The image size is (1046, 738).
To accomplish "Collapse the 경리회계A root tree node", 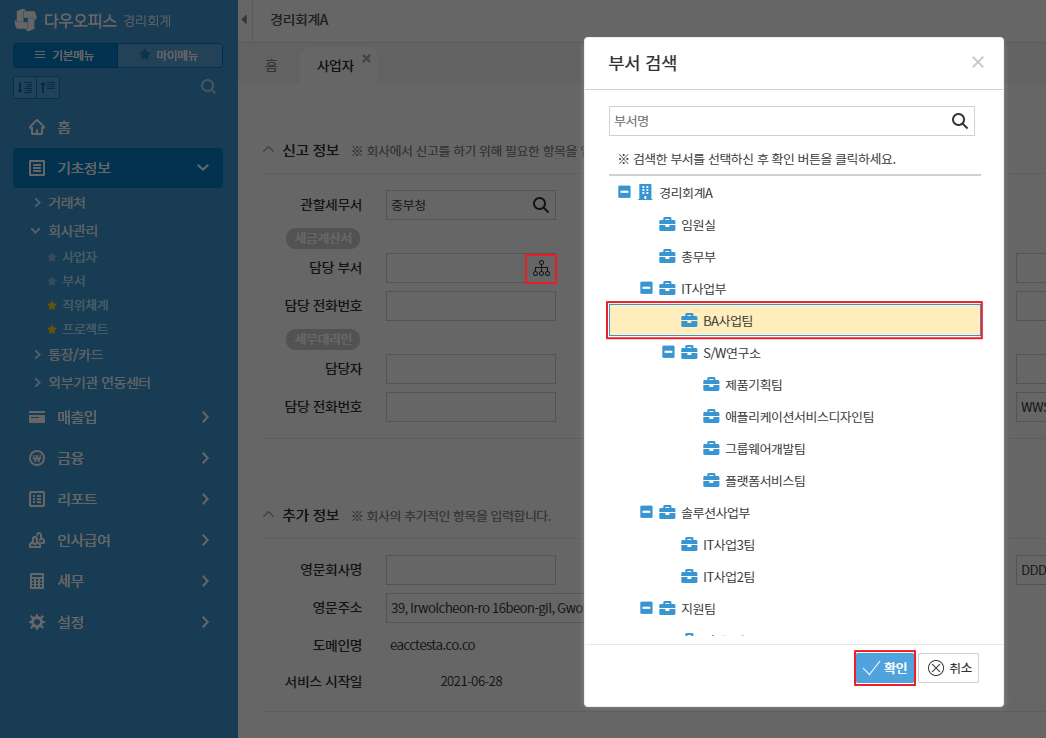I will [x=623, y=192].
